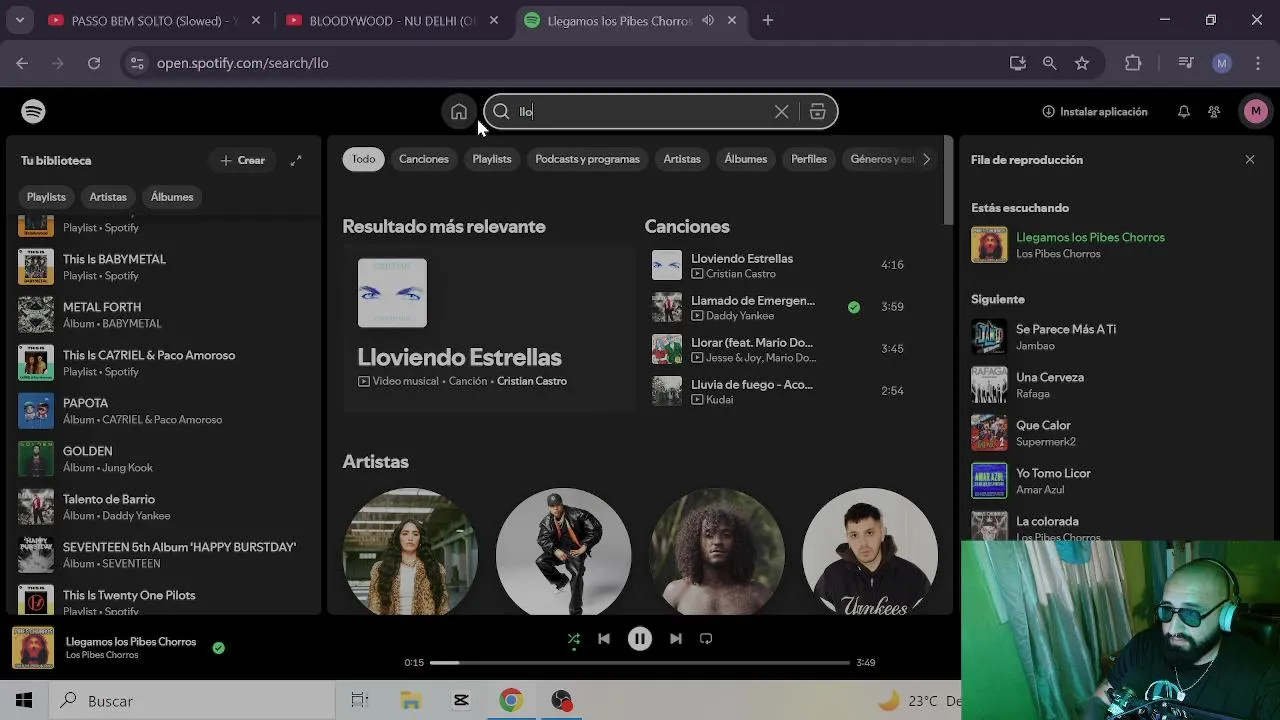The image size is (1280, 720).
Task: Skip to previous track
Action: [604, 638]
